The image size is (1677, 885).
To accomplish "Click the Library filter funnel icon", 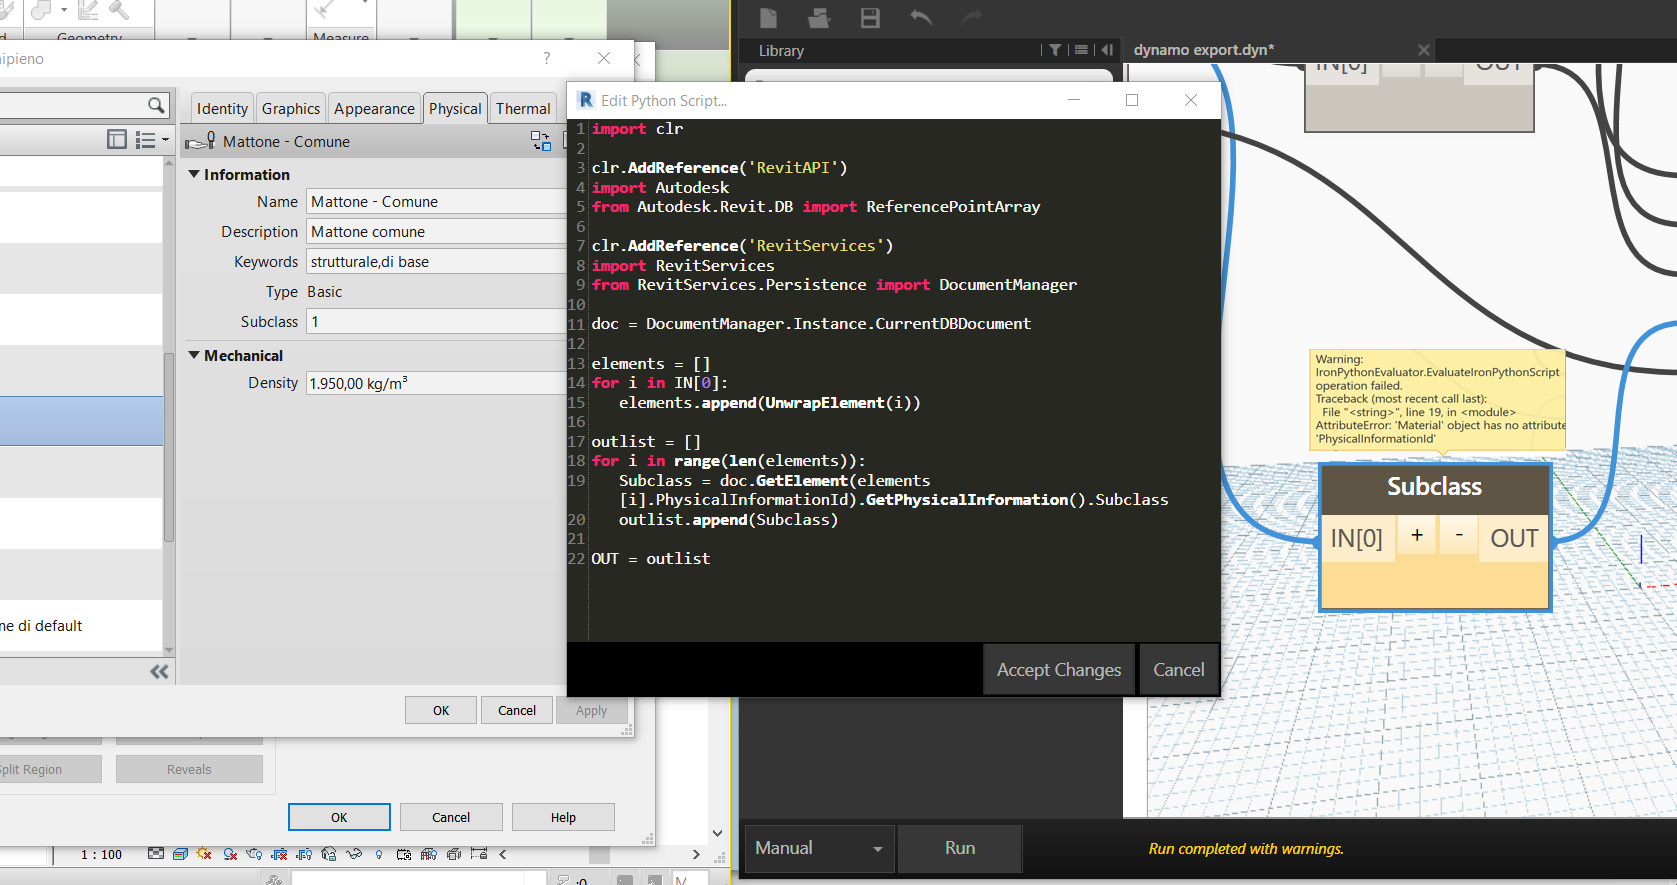I will pyautogui.click(x=1055, y=50).
